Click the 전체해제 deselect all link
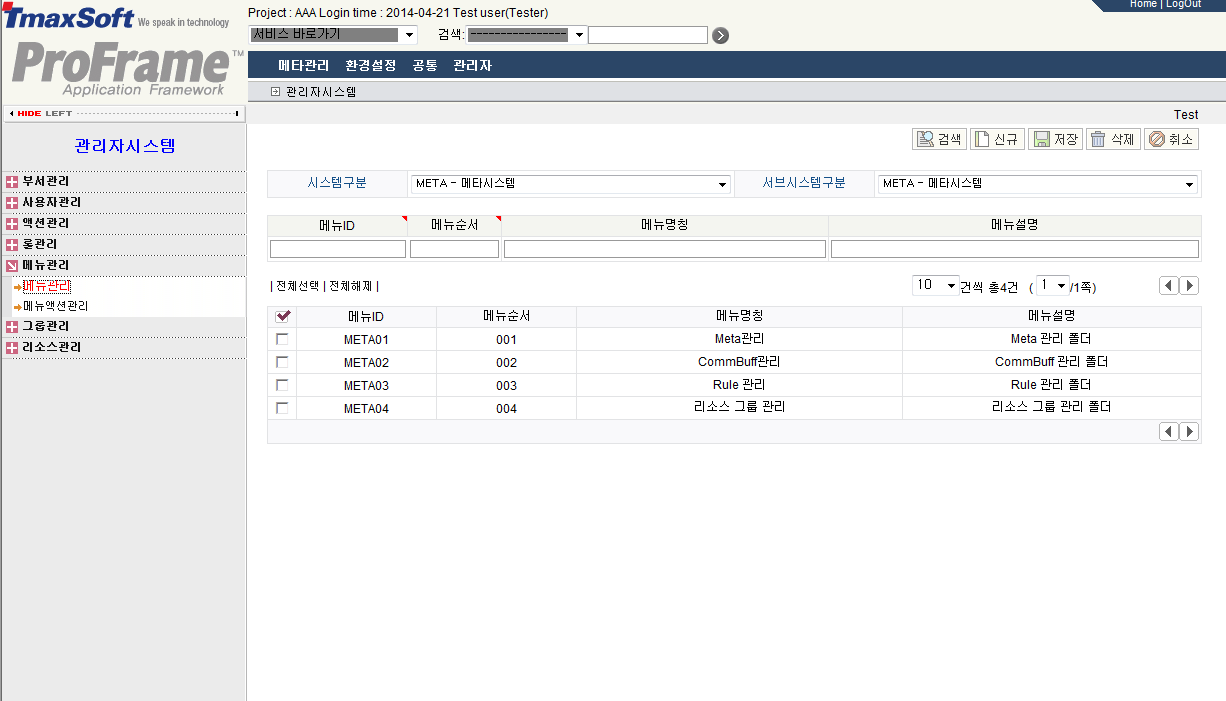1226x701 pixels. coord(349,285)
